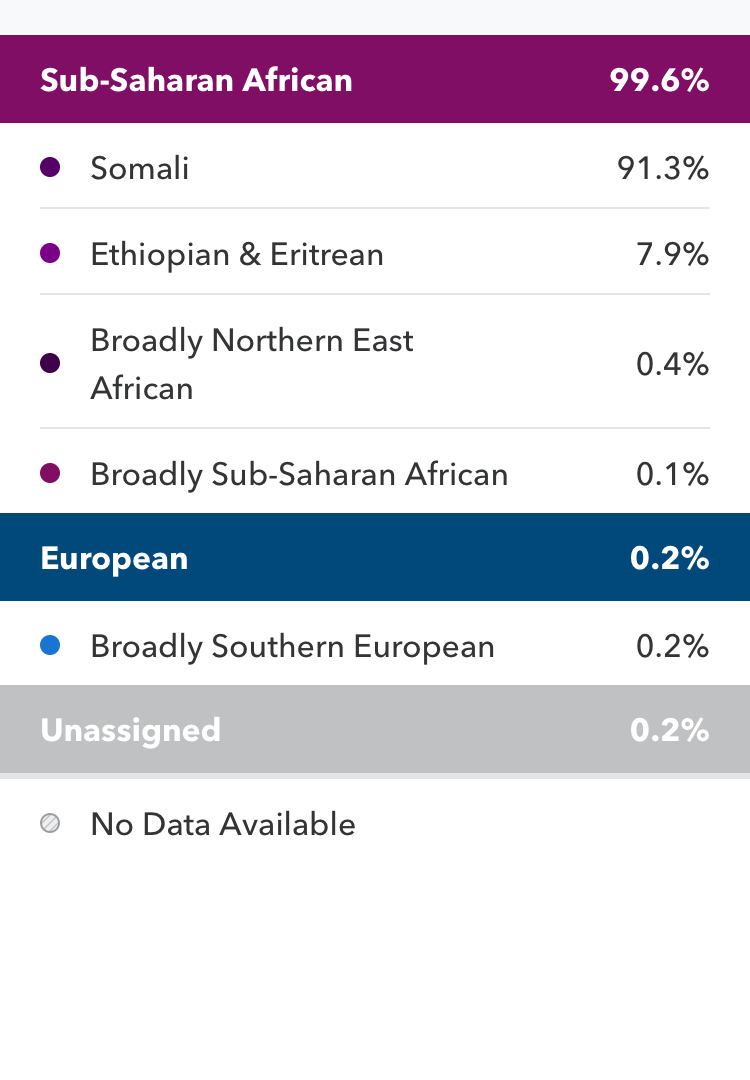Select Broadly Northern East African label
The height and width of the screenshot is (1080, 750).
pyautogui.click(x=251, y=364)
